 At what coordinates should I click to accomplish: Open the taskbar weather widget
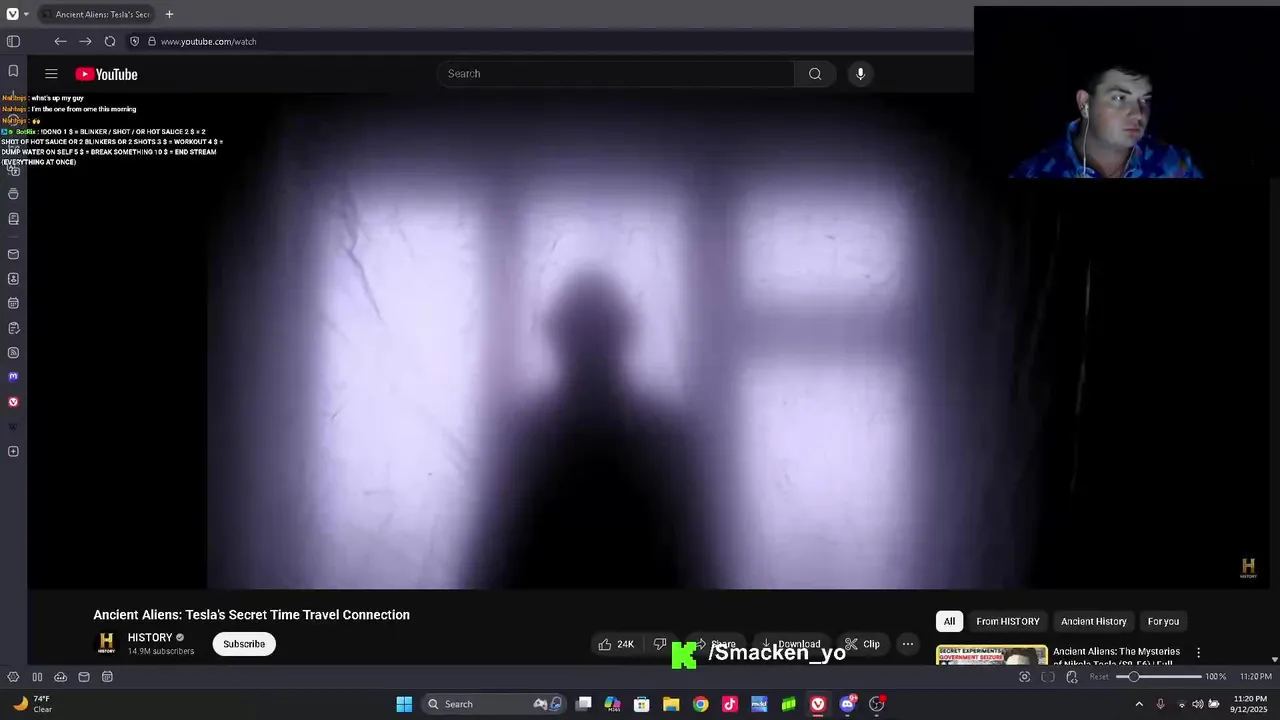(x=31, y=704)
